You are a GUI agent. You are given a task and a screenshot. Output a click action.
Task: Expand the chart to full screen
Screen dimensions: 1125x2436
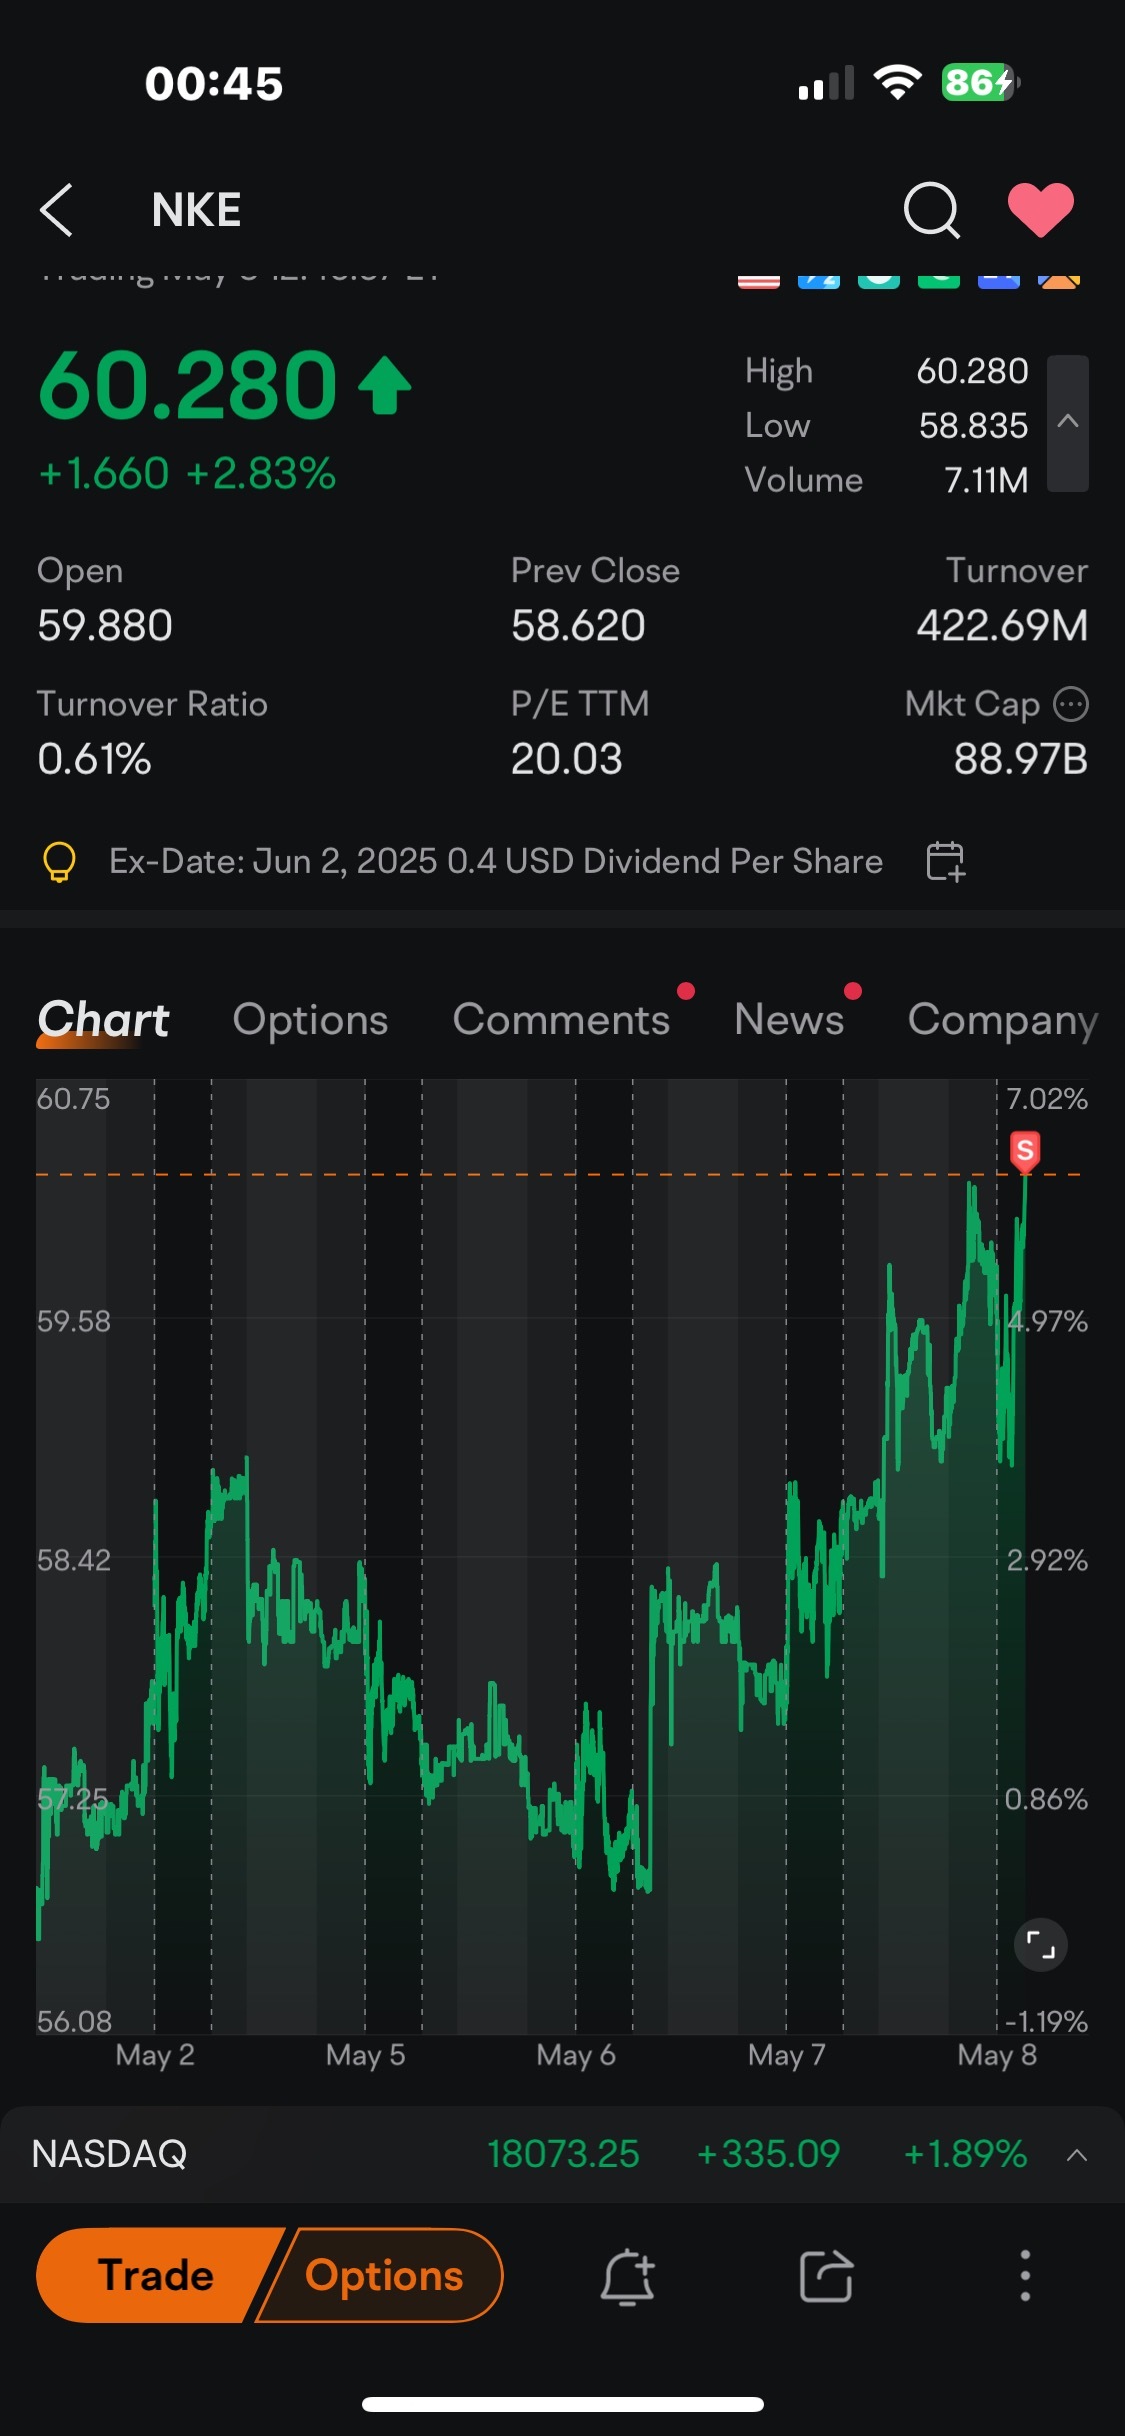pyautogui.click(x=1041, y=1945)
